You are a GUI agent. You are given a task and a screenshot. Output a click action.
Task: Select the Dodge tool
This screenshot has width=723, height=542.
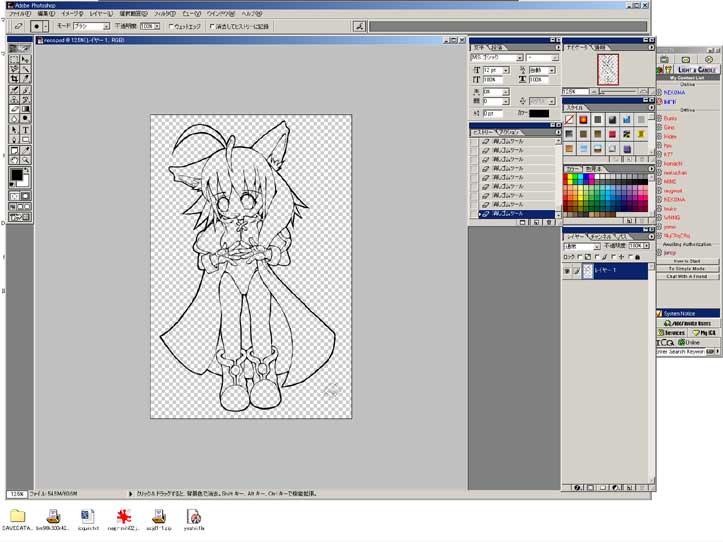click(25, 119)
